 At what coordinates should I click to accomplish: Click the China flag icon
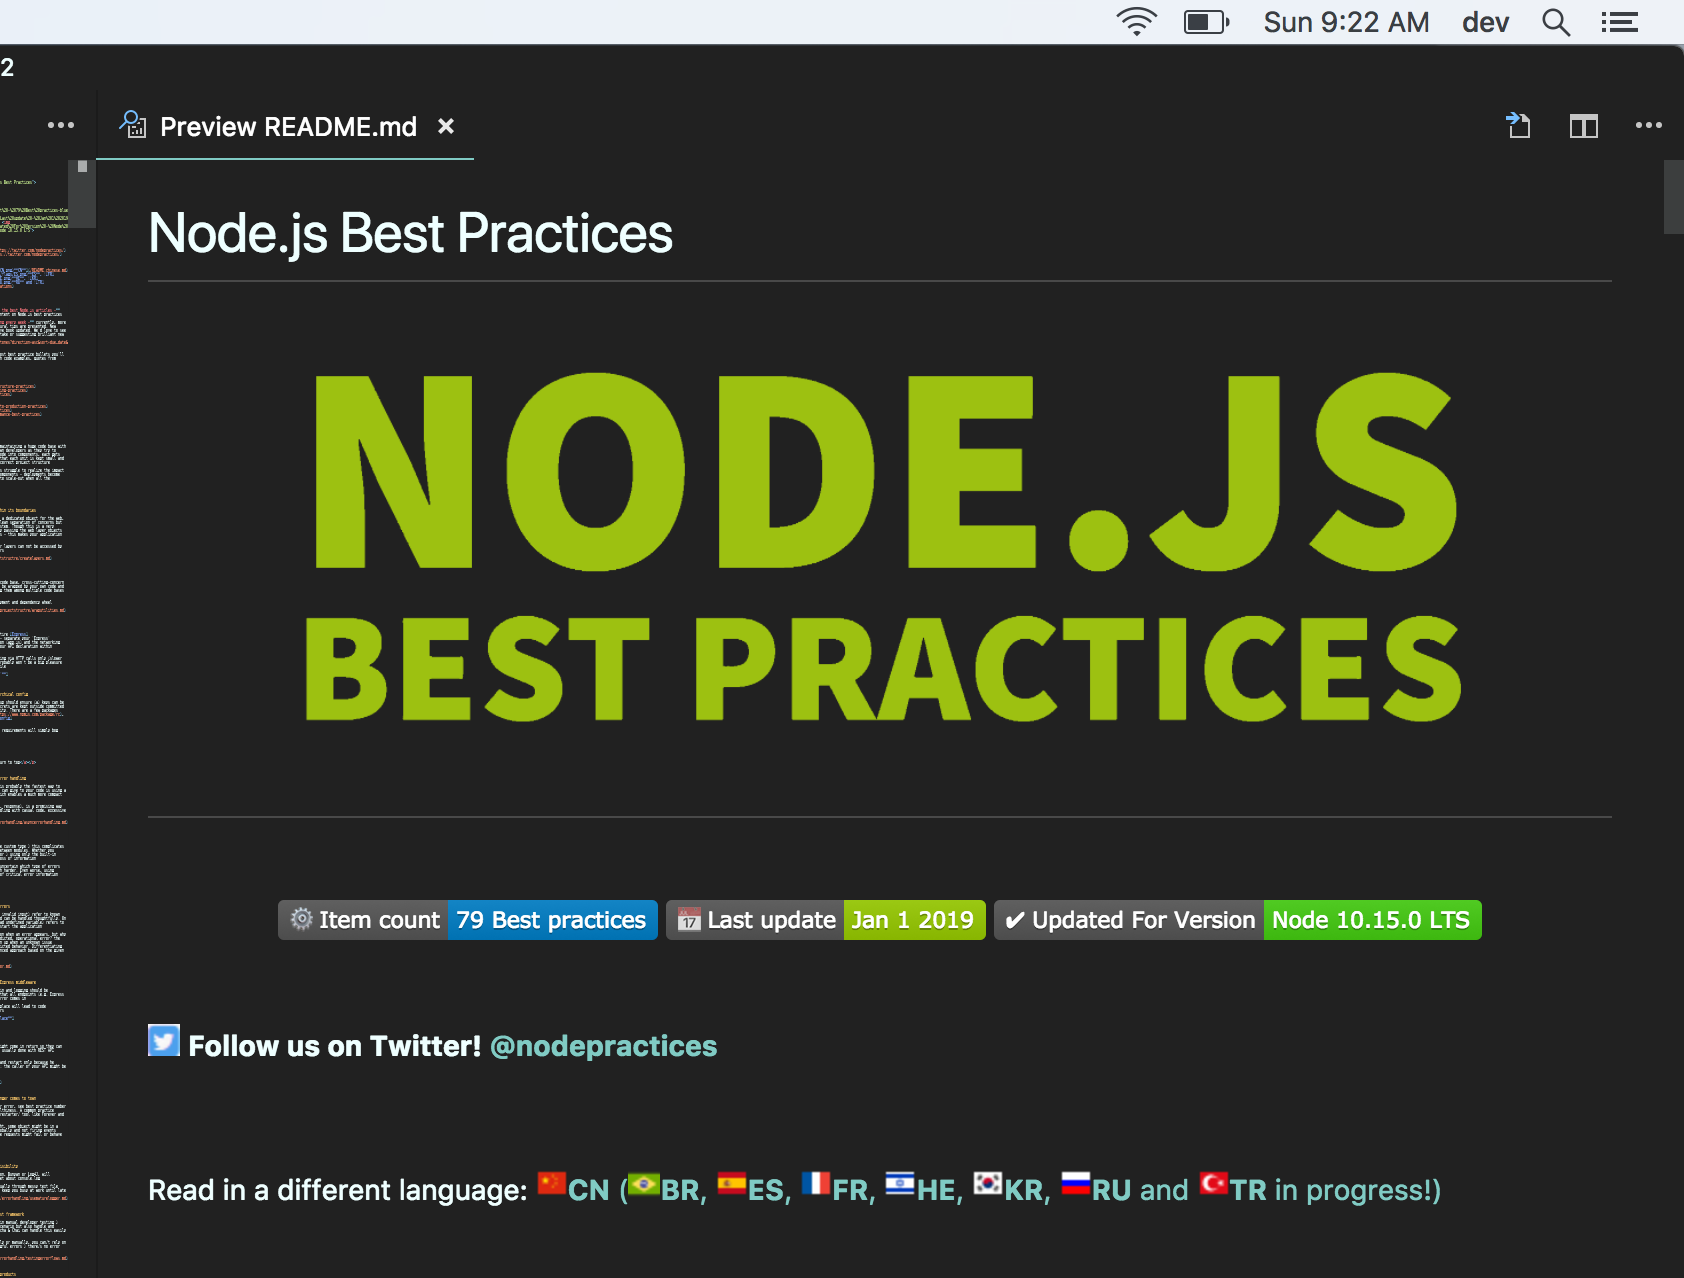tap(552, 1183)
